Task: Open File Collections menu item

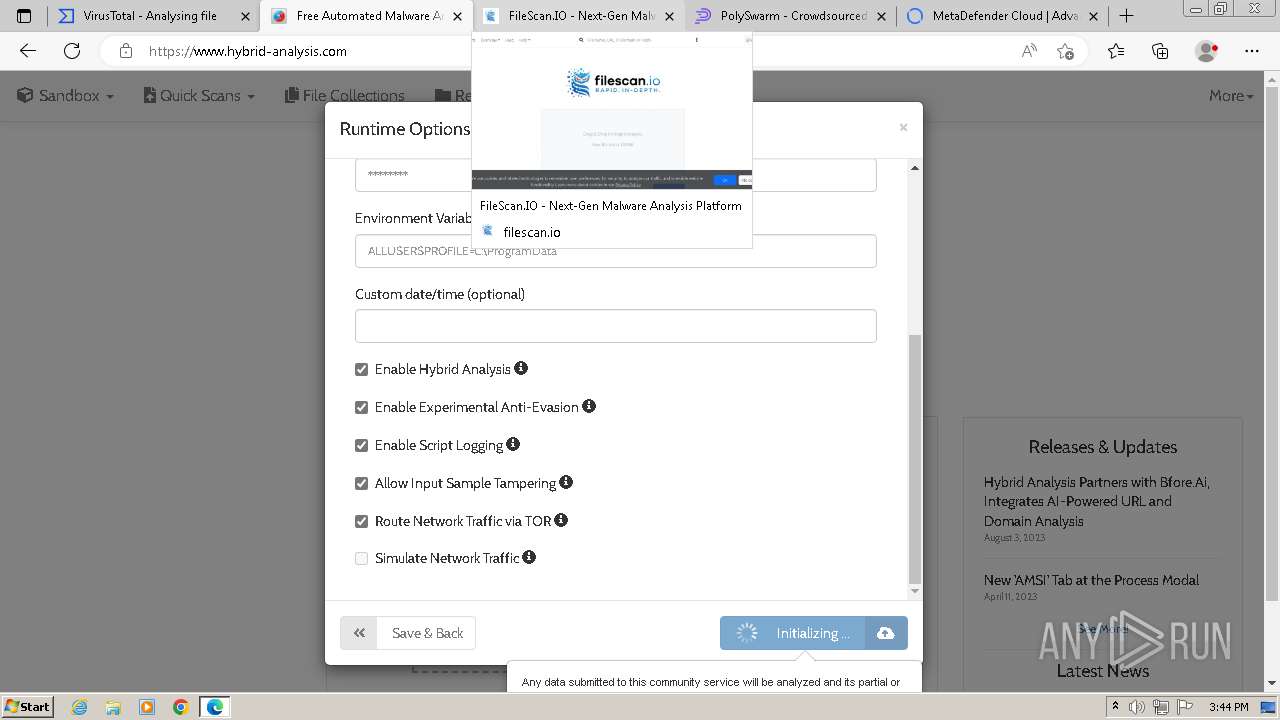Action: point(345,95)
